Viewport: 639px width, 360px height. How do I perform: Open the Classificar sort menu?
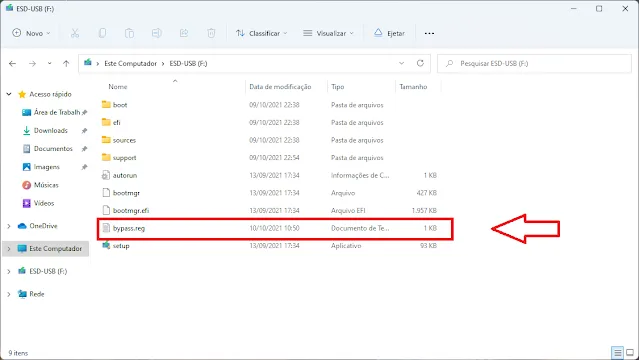coord(261,33)
